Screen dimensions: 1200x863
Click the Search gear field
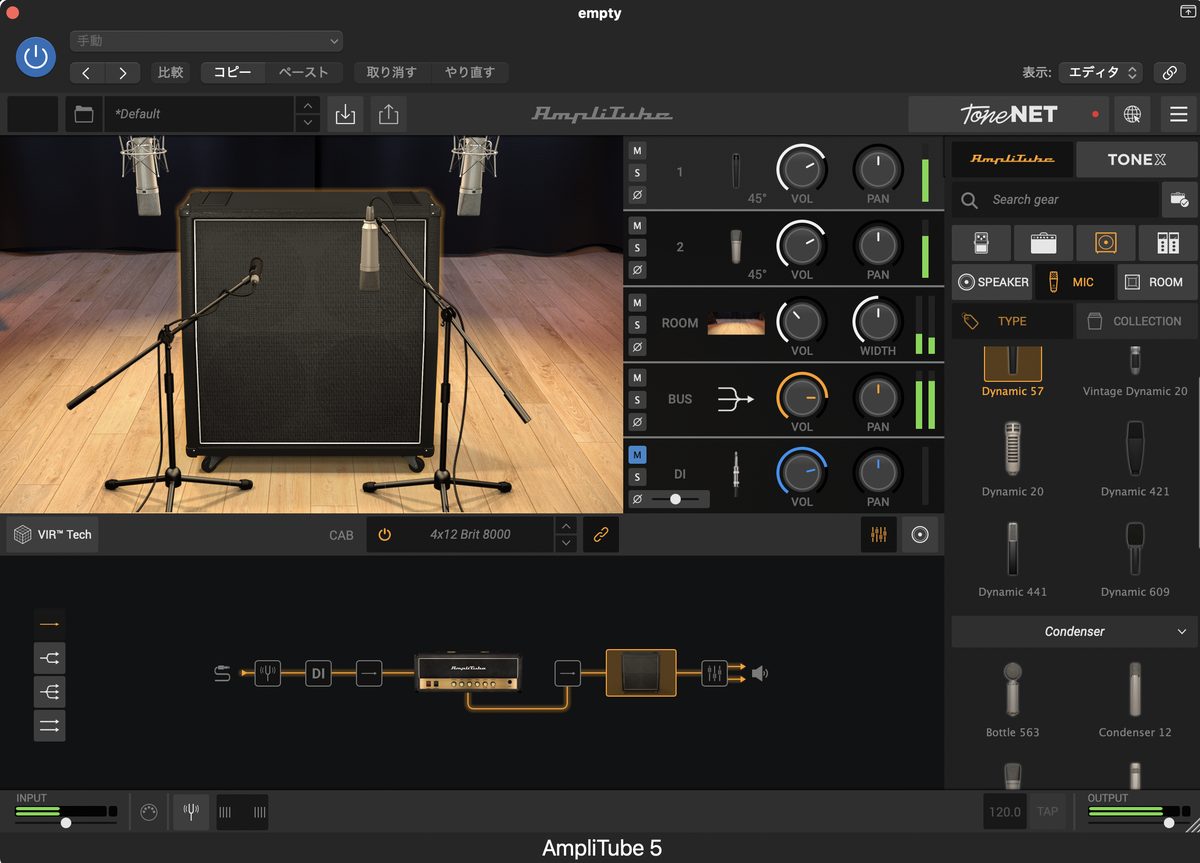pyautogui.click(x=1055, y=200)
